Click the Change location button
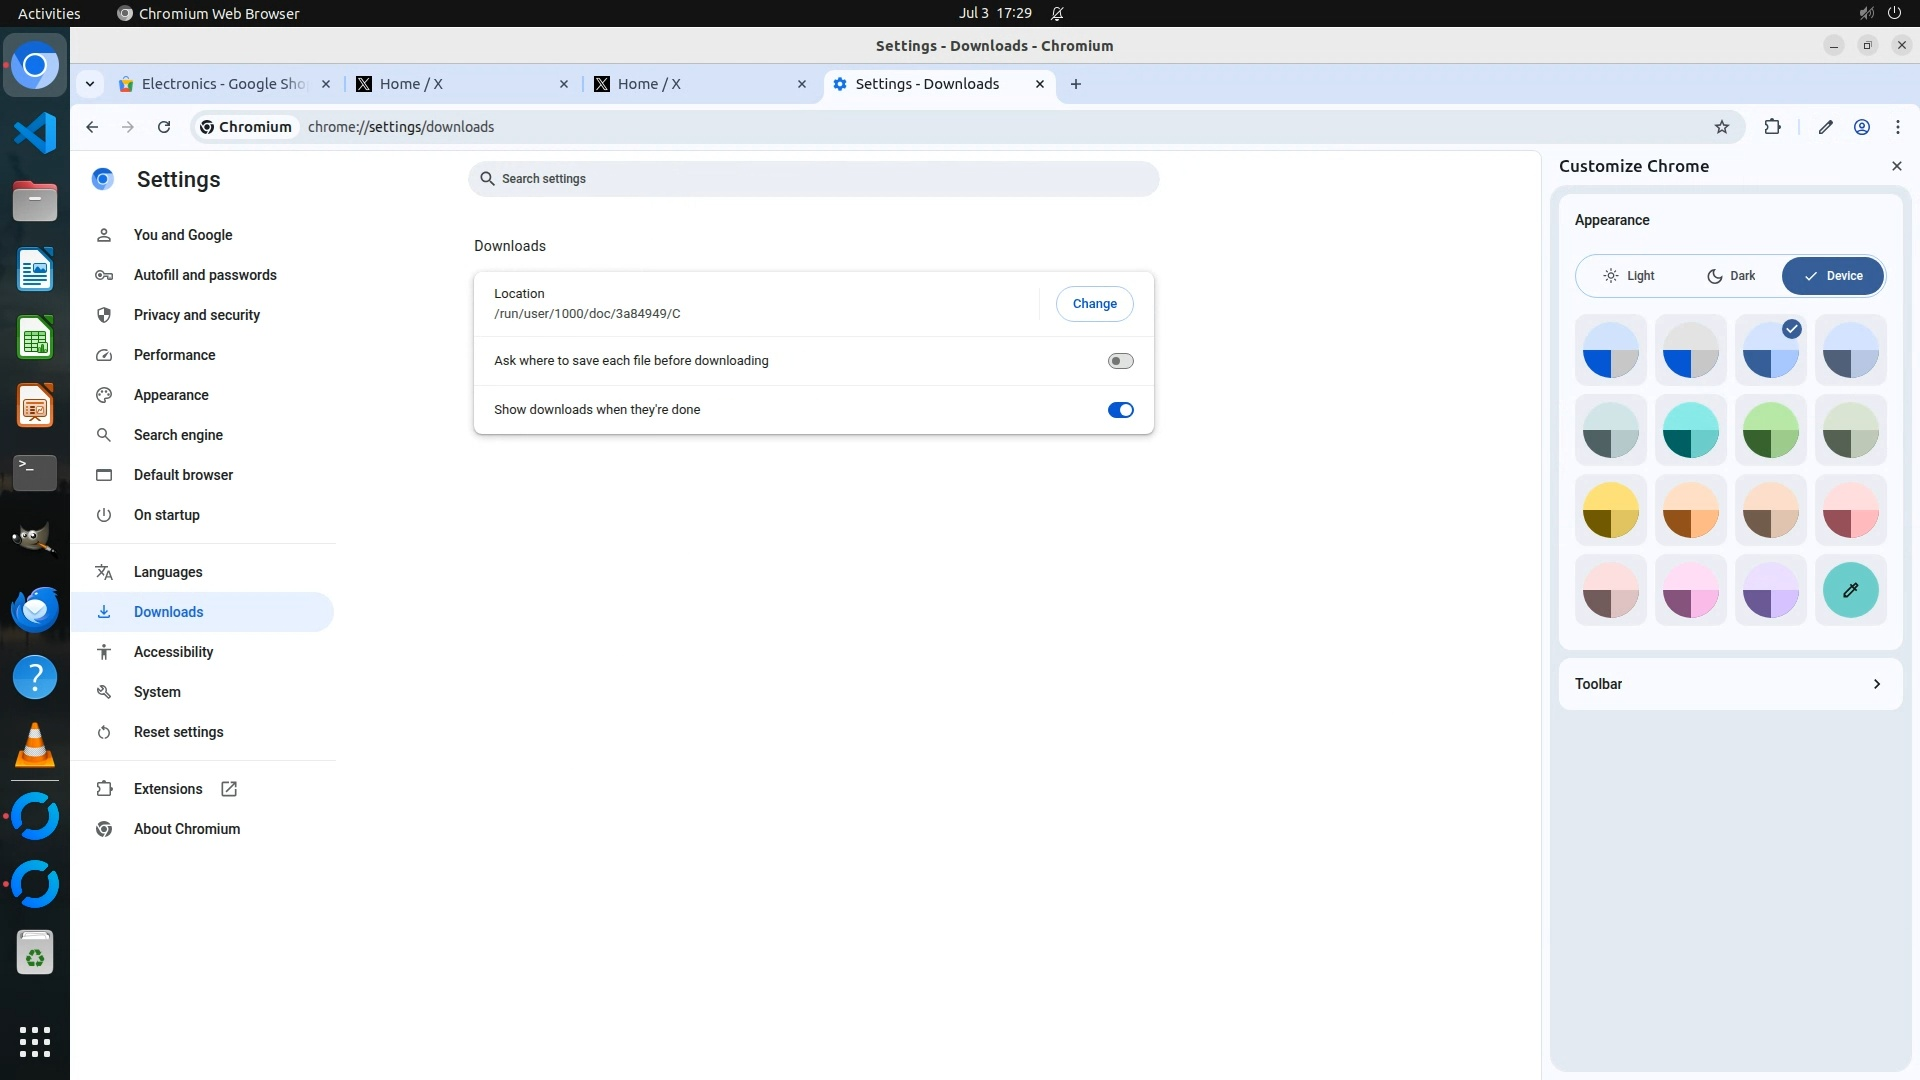1920x1080 pixels. (x=1094, y=304)
